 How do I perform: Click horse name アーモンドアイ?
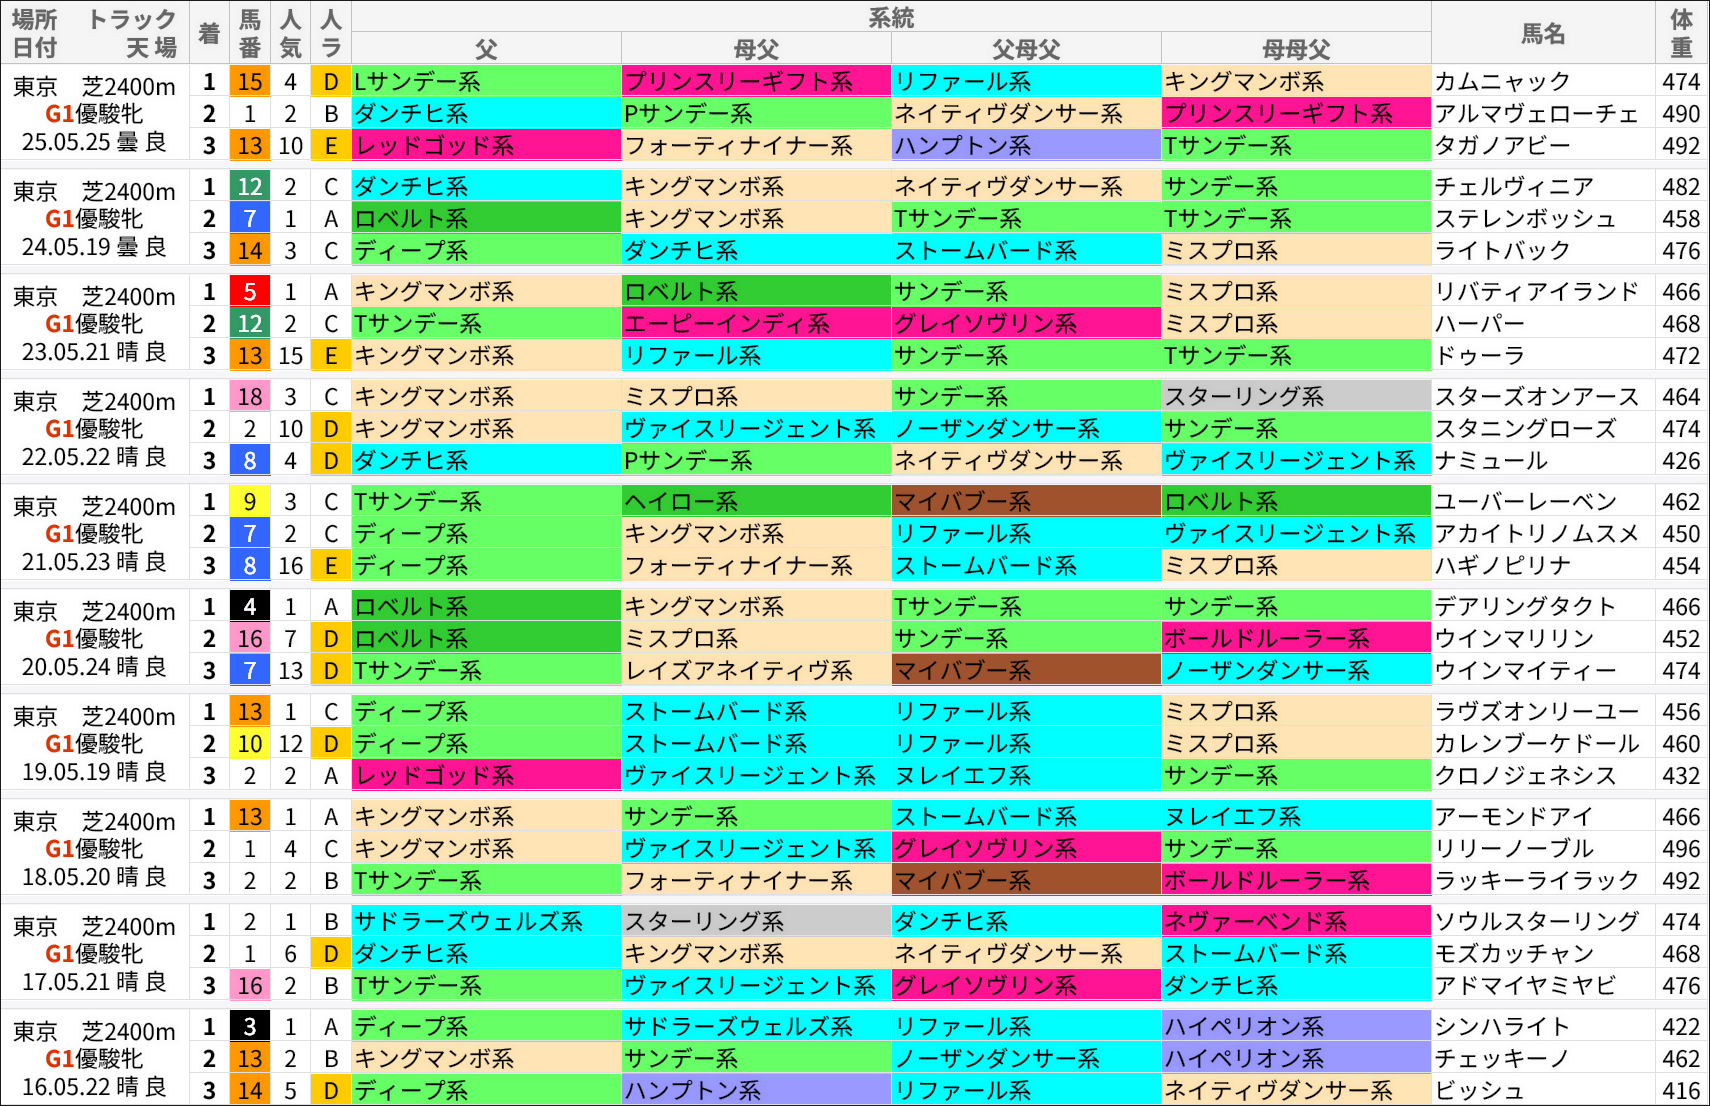tap(1514, 817)
